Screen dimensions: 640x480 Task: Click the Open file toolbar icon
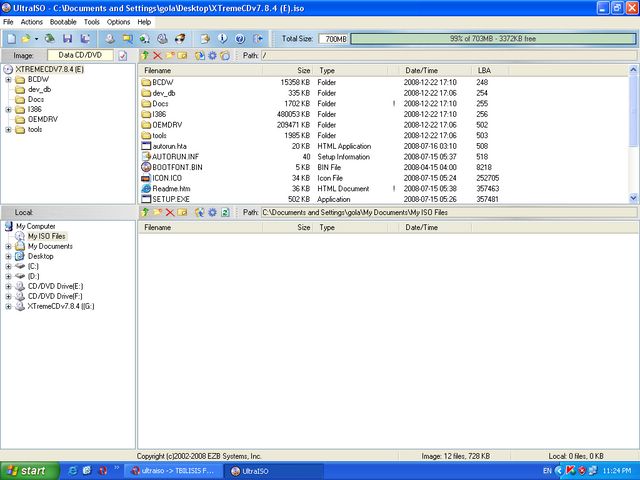26,39
